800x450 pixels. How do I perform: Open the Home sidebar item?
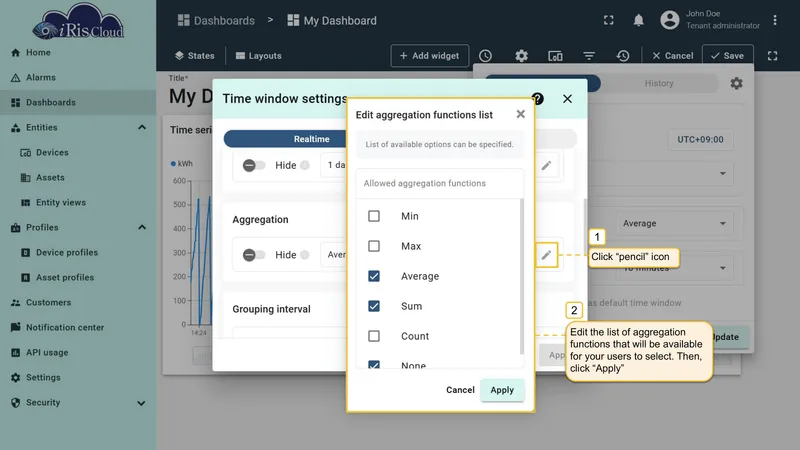[x=78, y=53]
